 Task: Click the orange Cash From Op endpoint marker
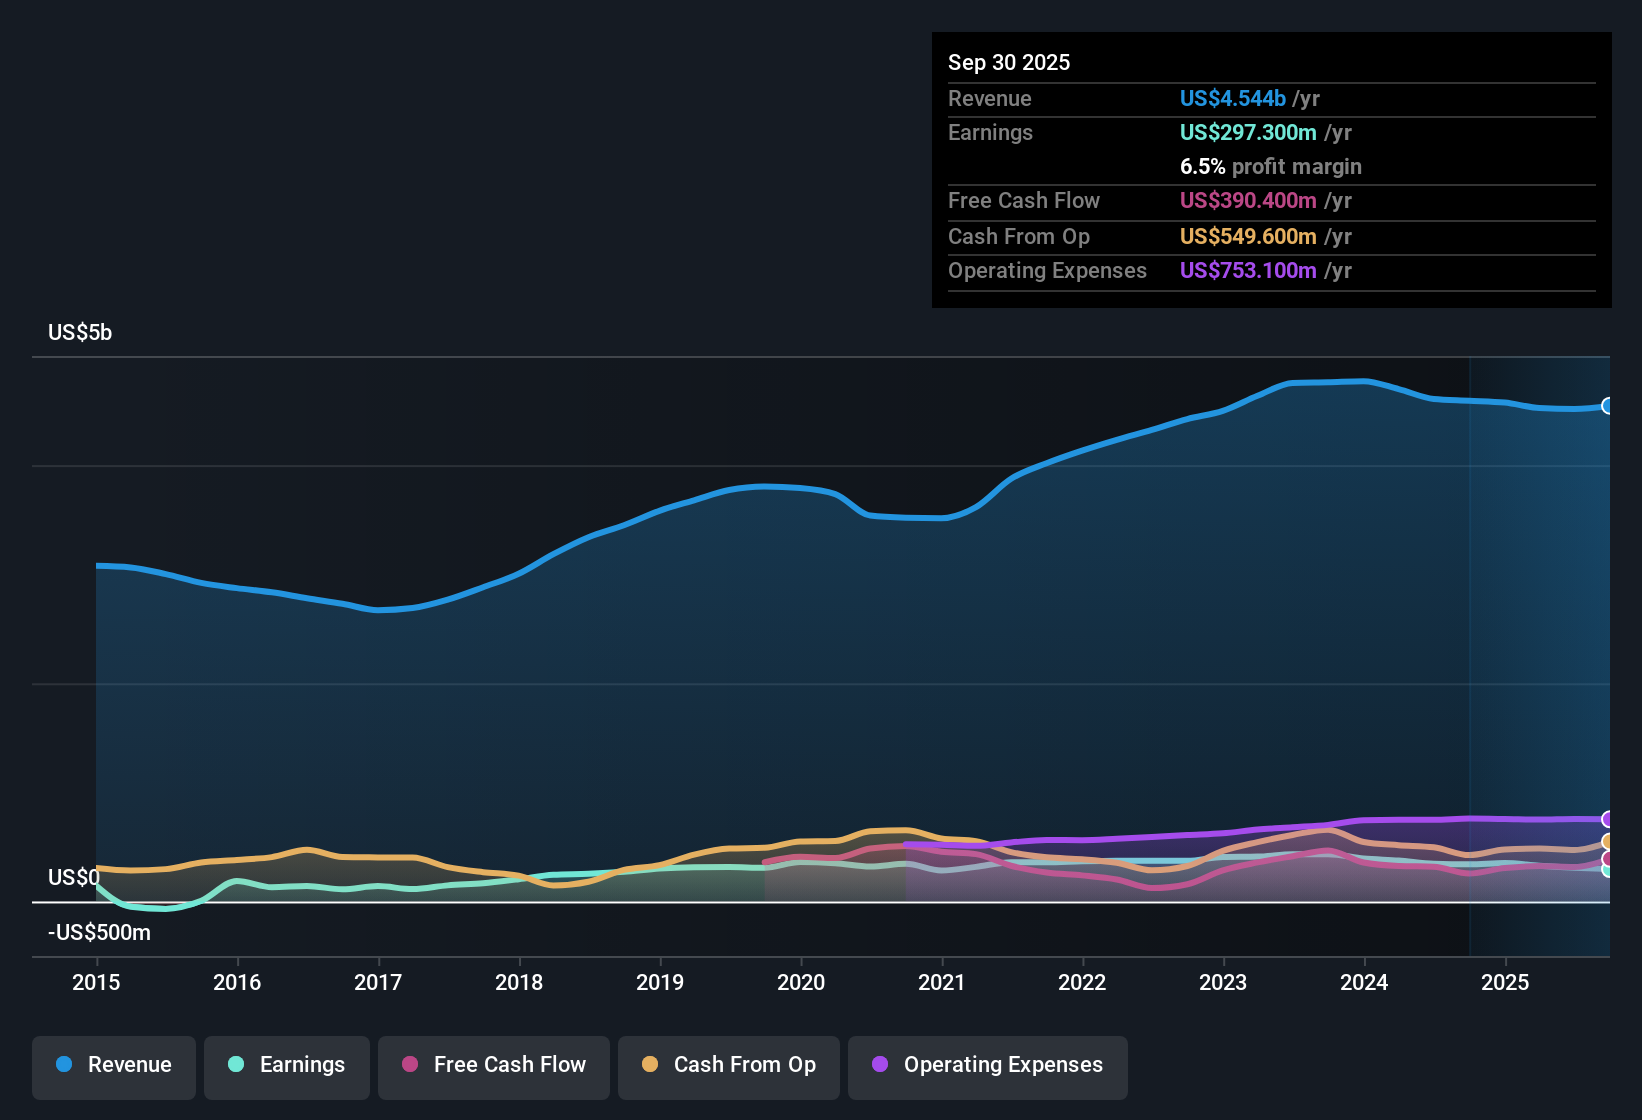pos(1608,841)
